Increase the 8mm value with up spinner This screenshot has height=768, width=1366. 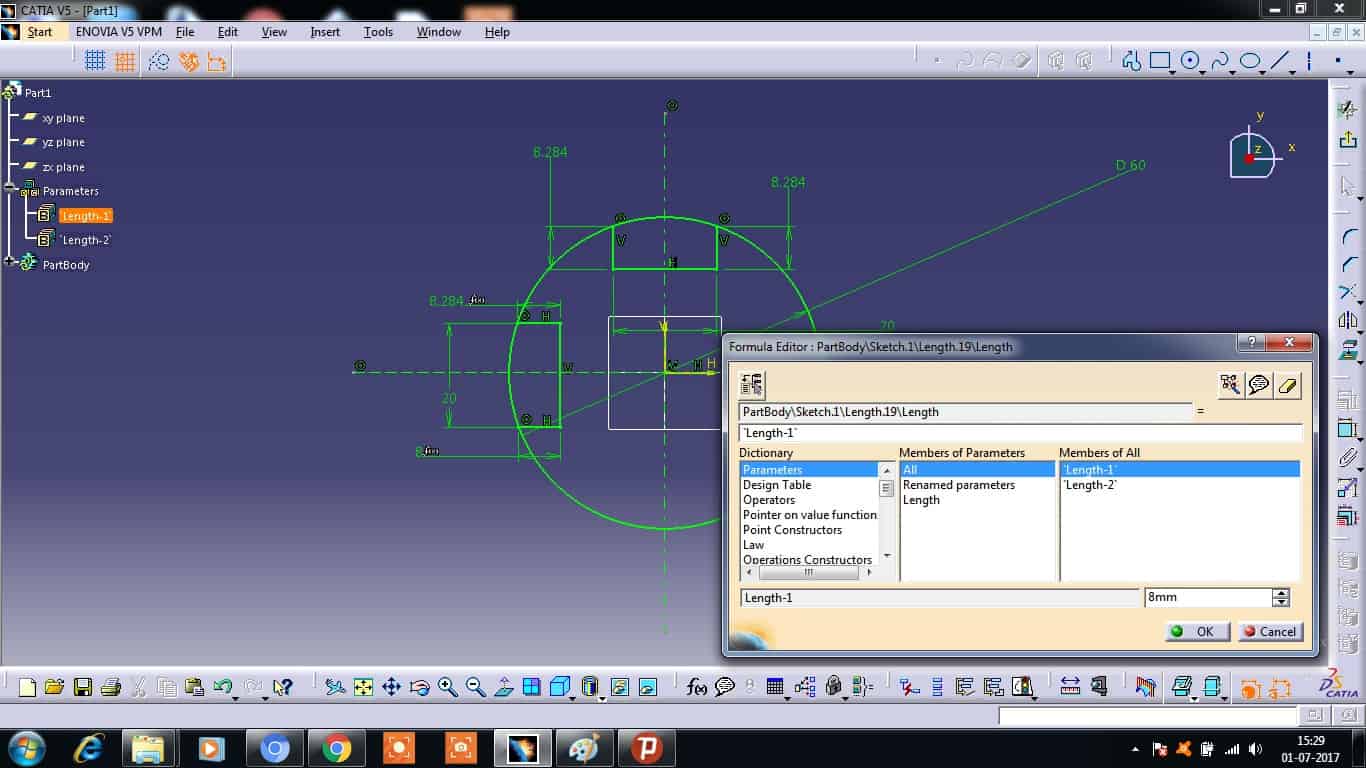click(1281, 593)
